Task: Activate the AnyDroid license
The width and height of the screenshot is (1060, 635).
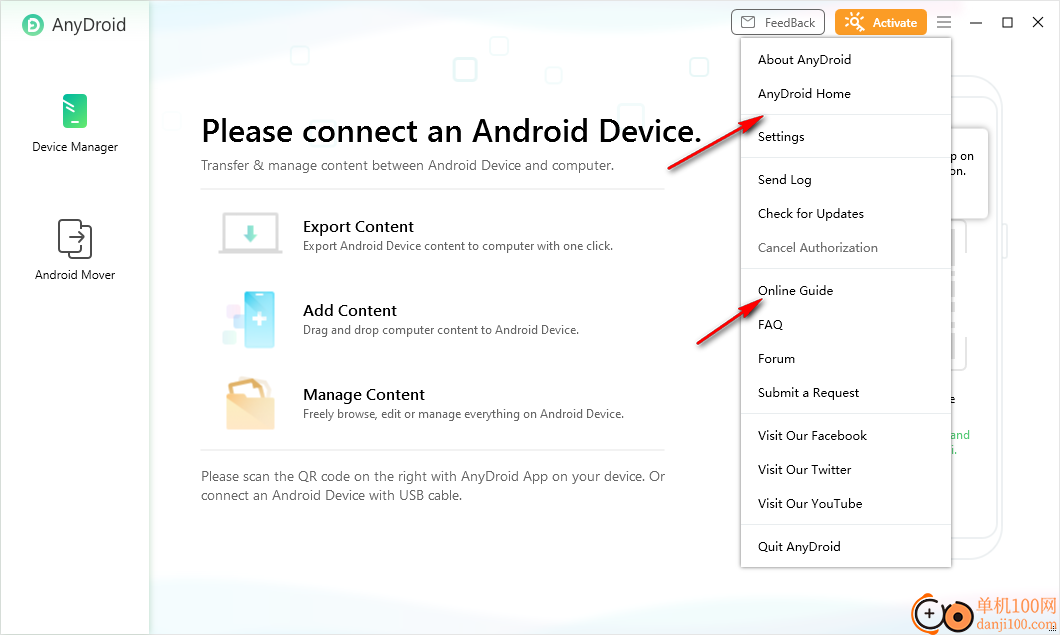Action: pyautogui.click(x=881, y=22)
